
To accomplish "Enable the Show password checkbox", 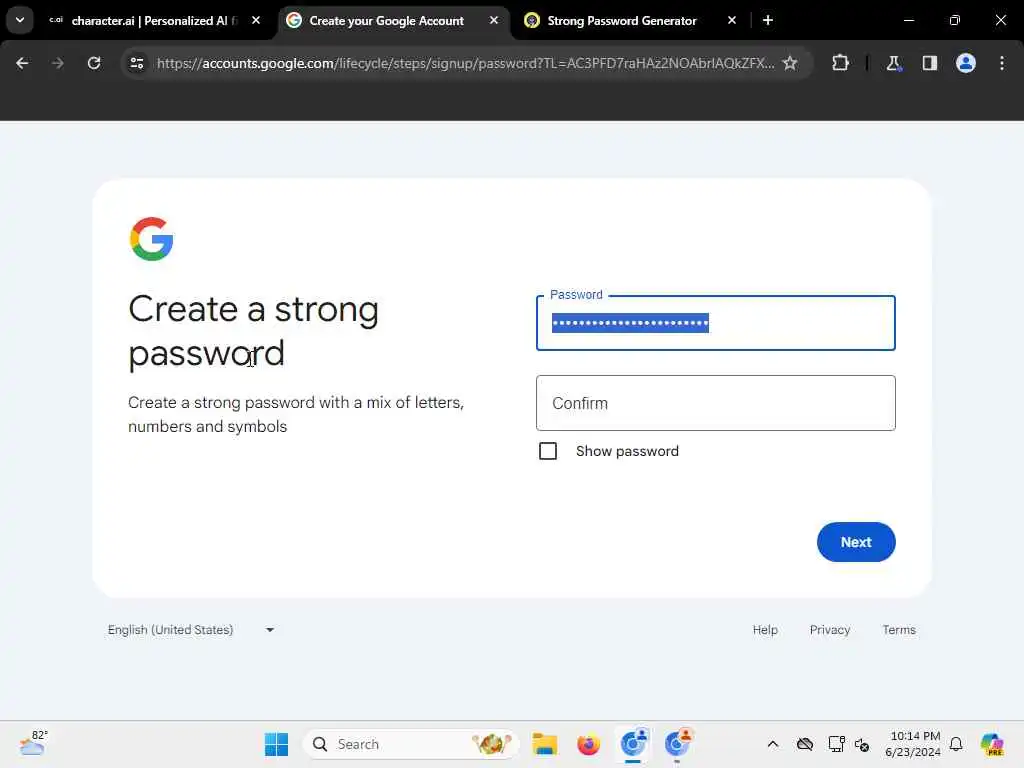I will (548, 451).
